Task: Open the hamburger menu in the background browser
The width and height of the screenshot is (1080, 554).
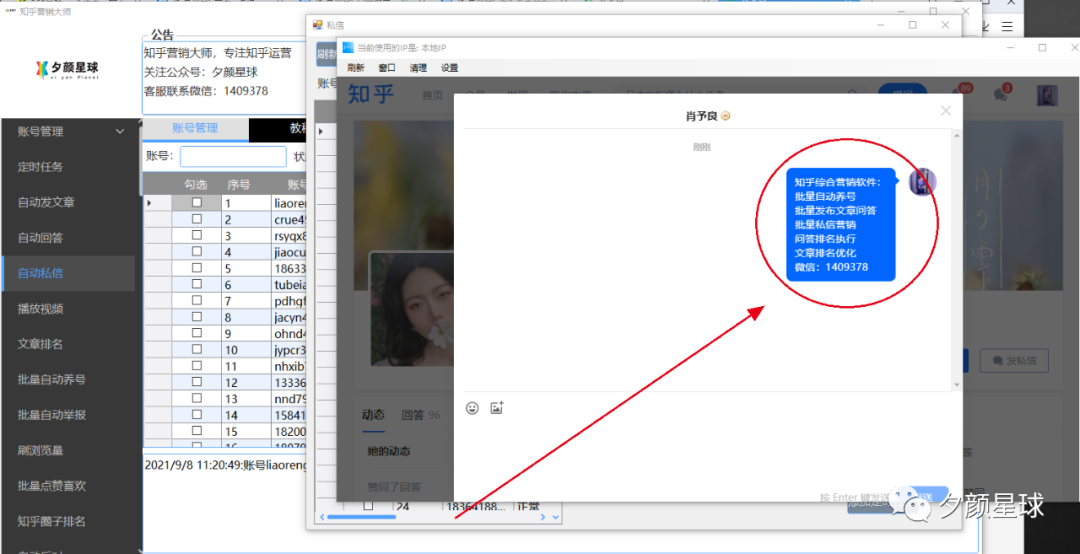Action: 1007,27
